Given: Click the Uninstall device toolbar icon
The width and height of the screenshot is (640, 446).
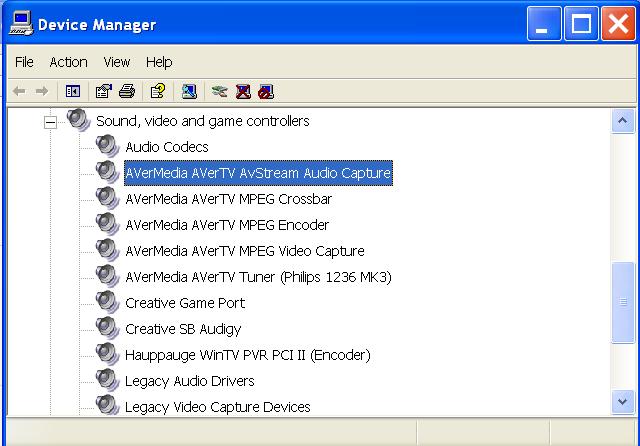Looking at the screenshot, I should tap(243, 91).
